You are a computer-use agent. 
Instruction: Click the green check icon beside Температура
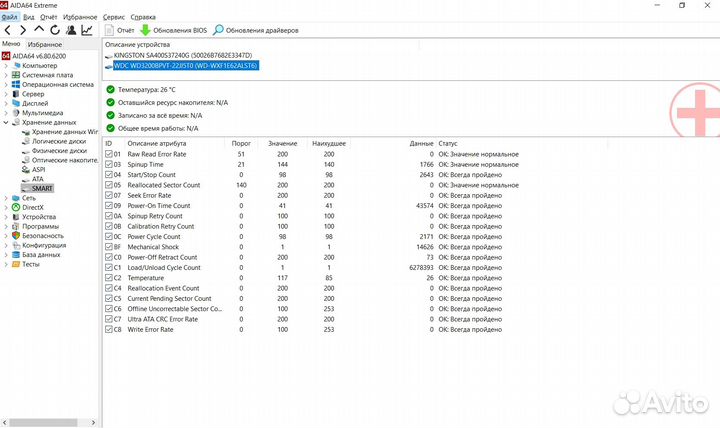(110, 90)
